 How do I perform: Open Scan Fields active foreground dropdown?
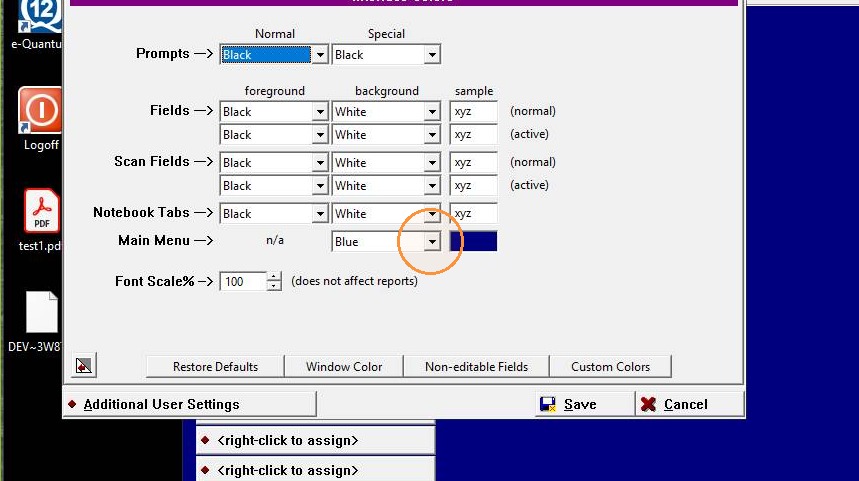click(320, 186)
